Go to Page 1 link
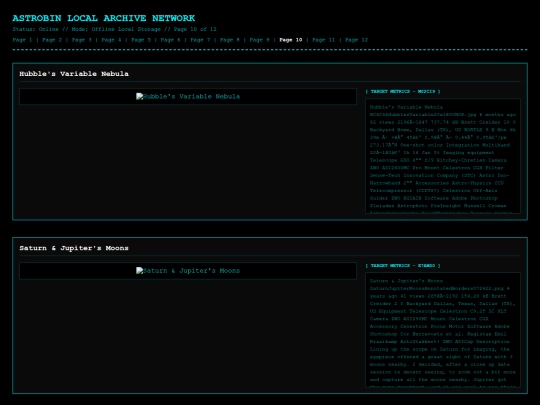Screen dimensions: 540x405 click(22, 40)
